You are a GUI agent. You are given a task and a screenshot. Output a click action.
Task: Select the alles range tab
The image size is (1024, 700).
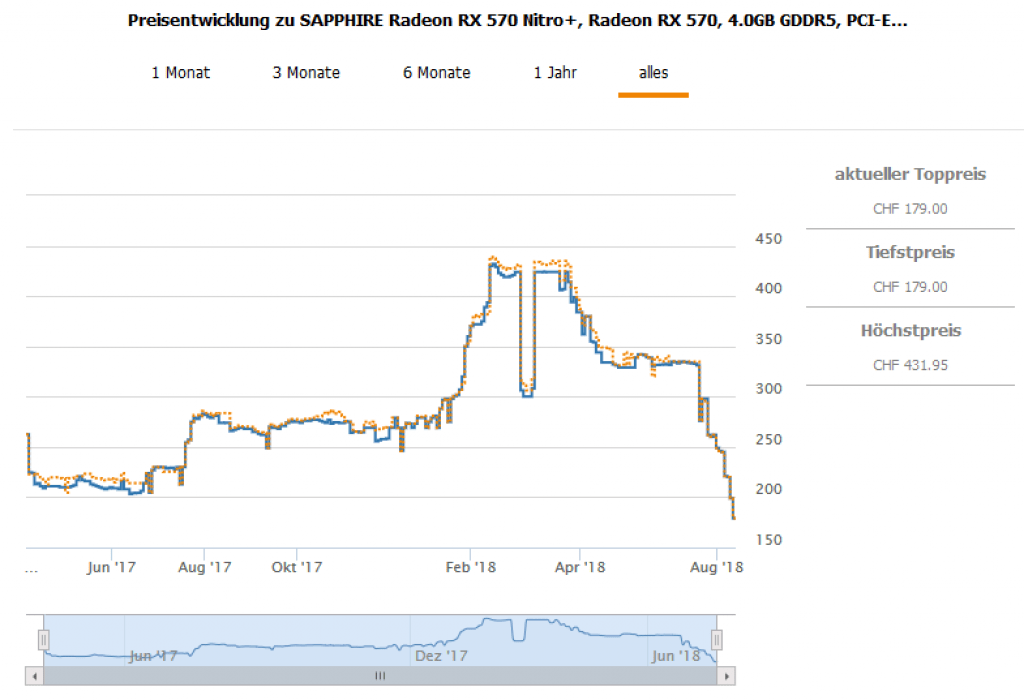pos(653,72)
